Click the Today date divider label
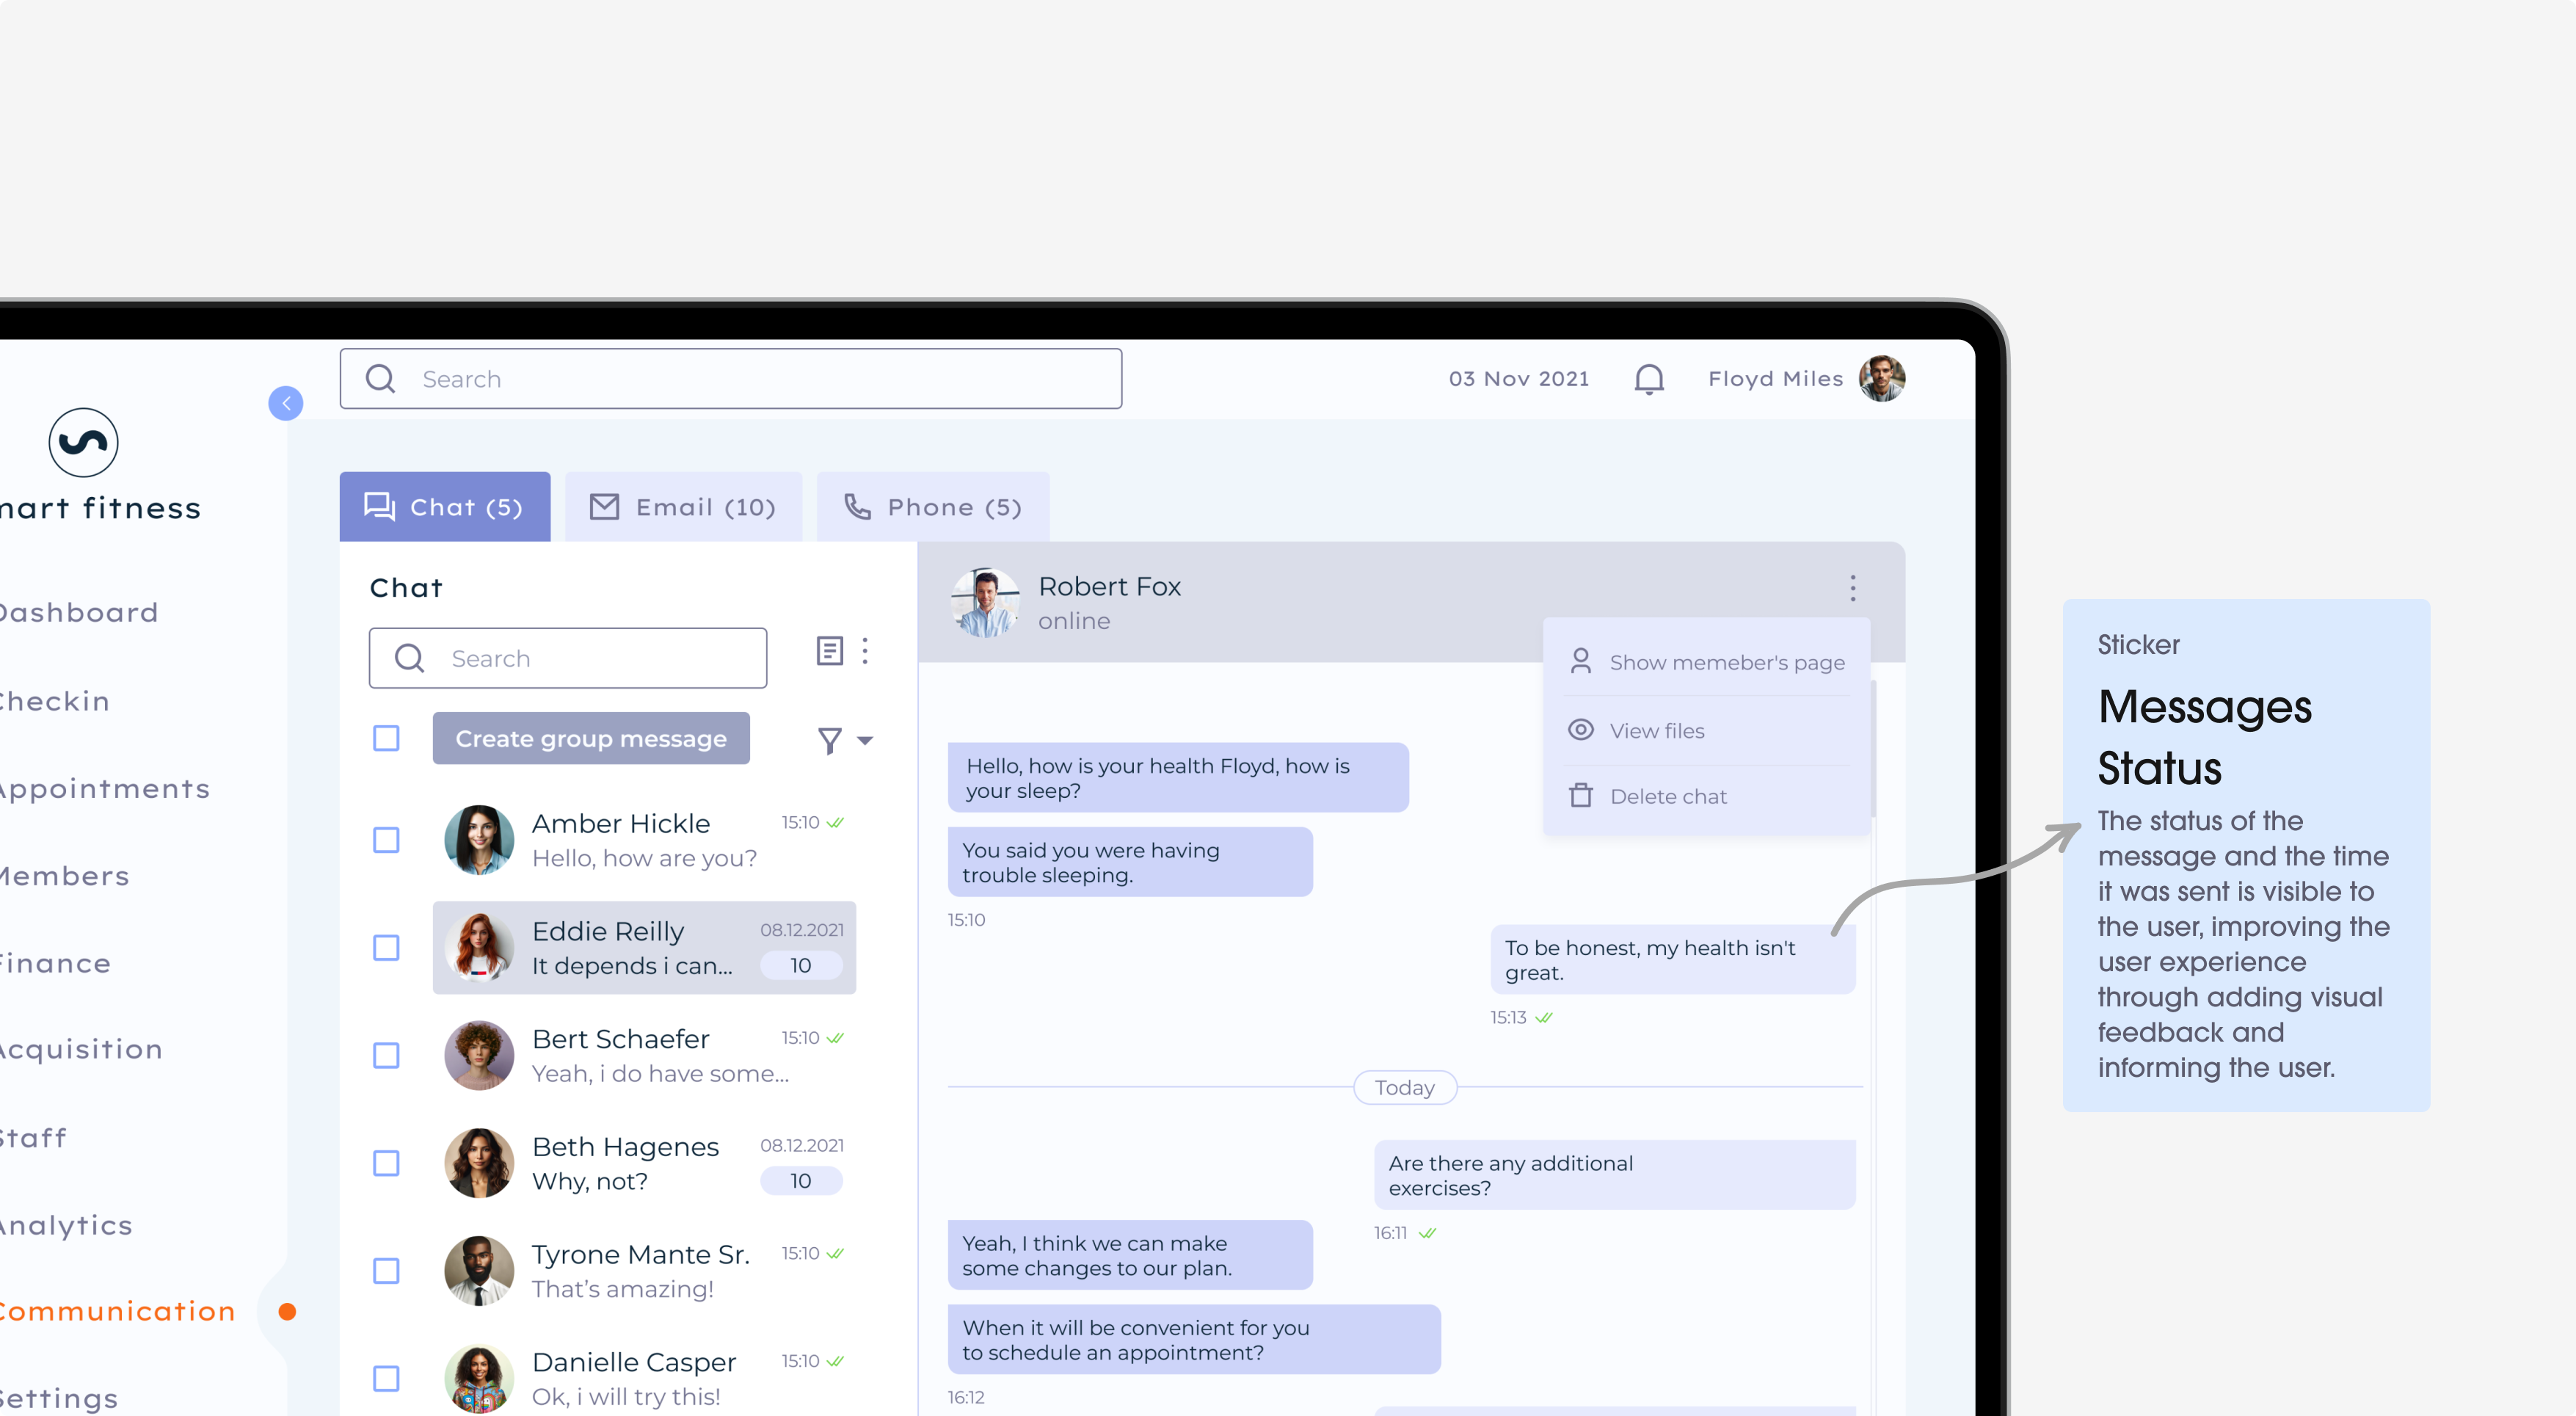Image resolution: width=2576 pixels, height=1416 pixels. (x=1405, y=1087)
